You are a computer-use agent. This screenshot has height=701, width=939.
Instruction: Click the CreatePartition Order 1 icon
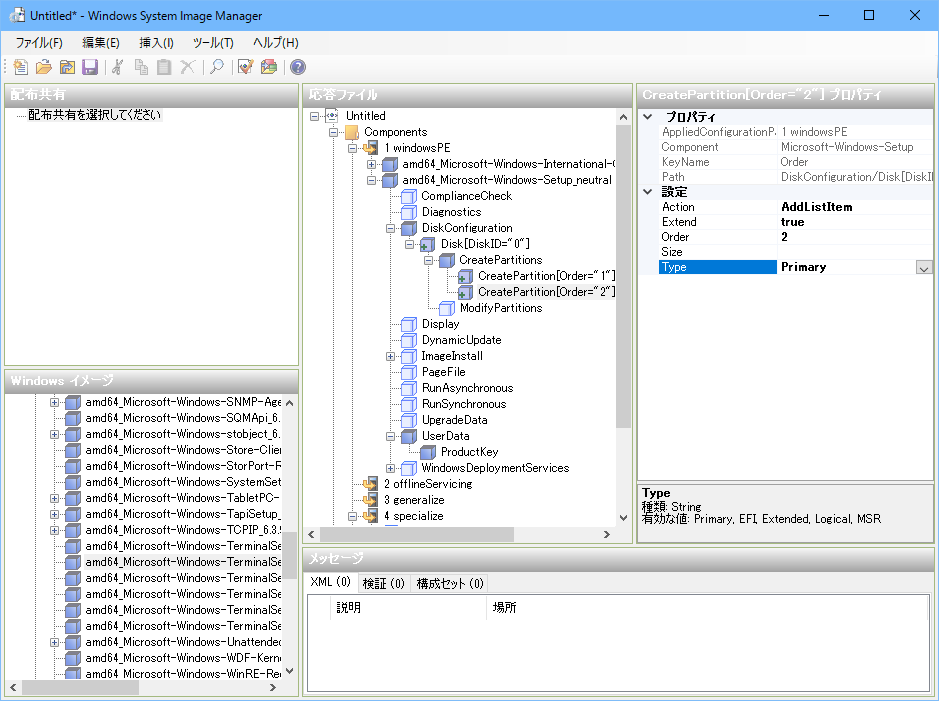click(x=465, y=276)
